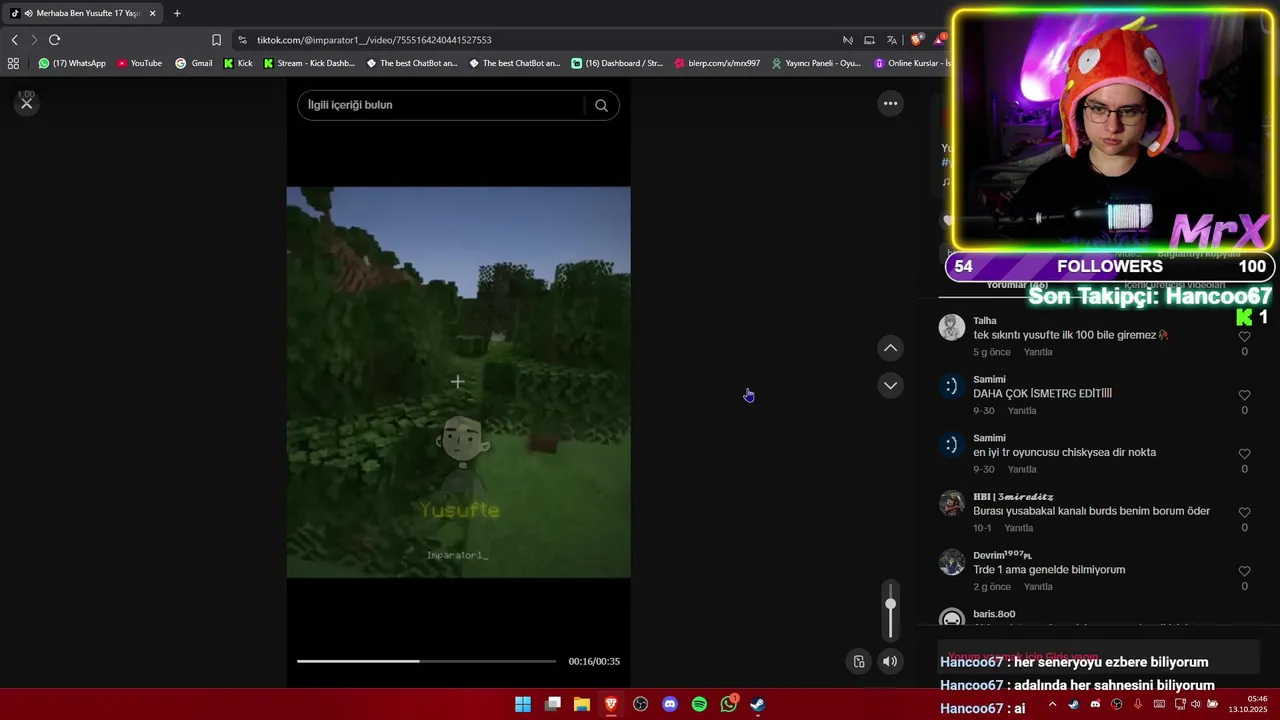This screenshot has height=720, width=1280.
Task: Expand the system tray hidden icons chevron
Action: [1052, 704]
